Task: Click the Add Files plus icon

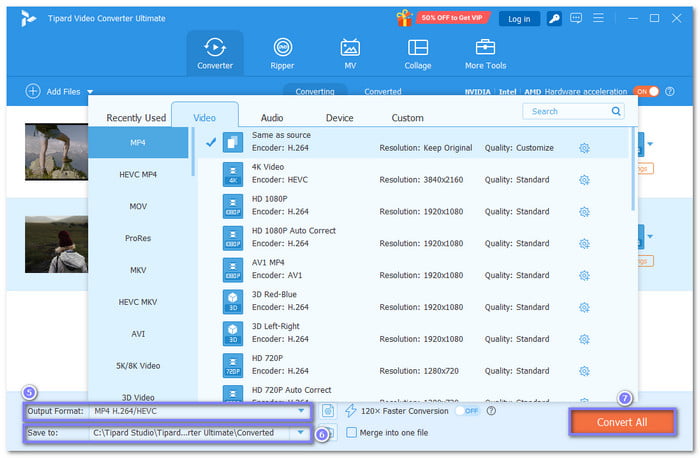Action: [33, 91]
